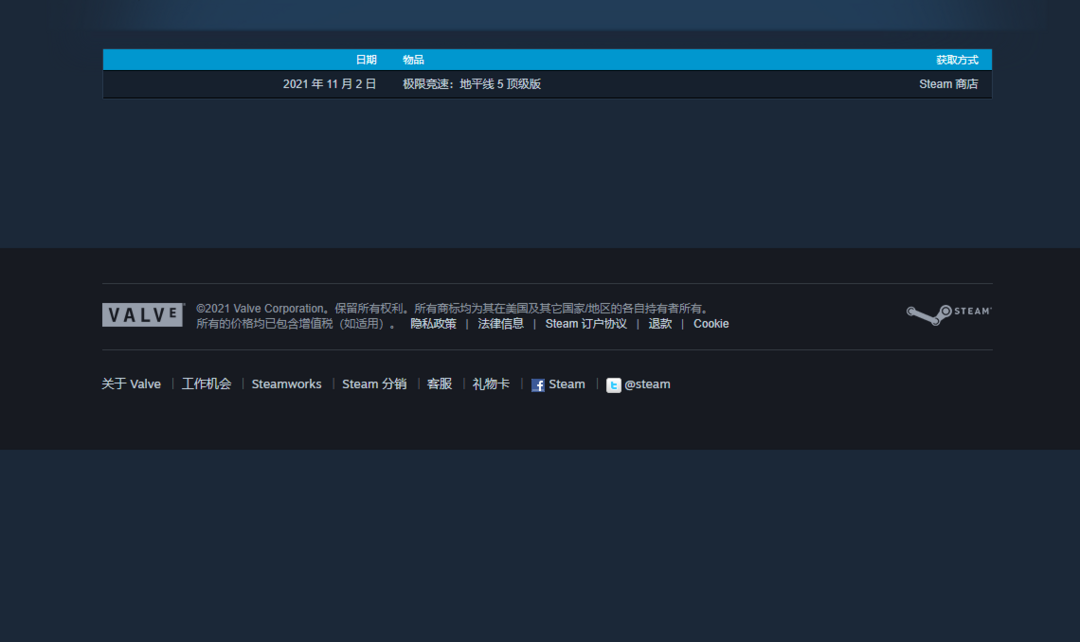Click the Twitter bird icon
The image size is (1080, 642).
613,385
